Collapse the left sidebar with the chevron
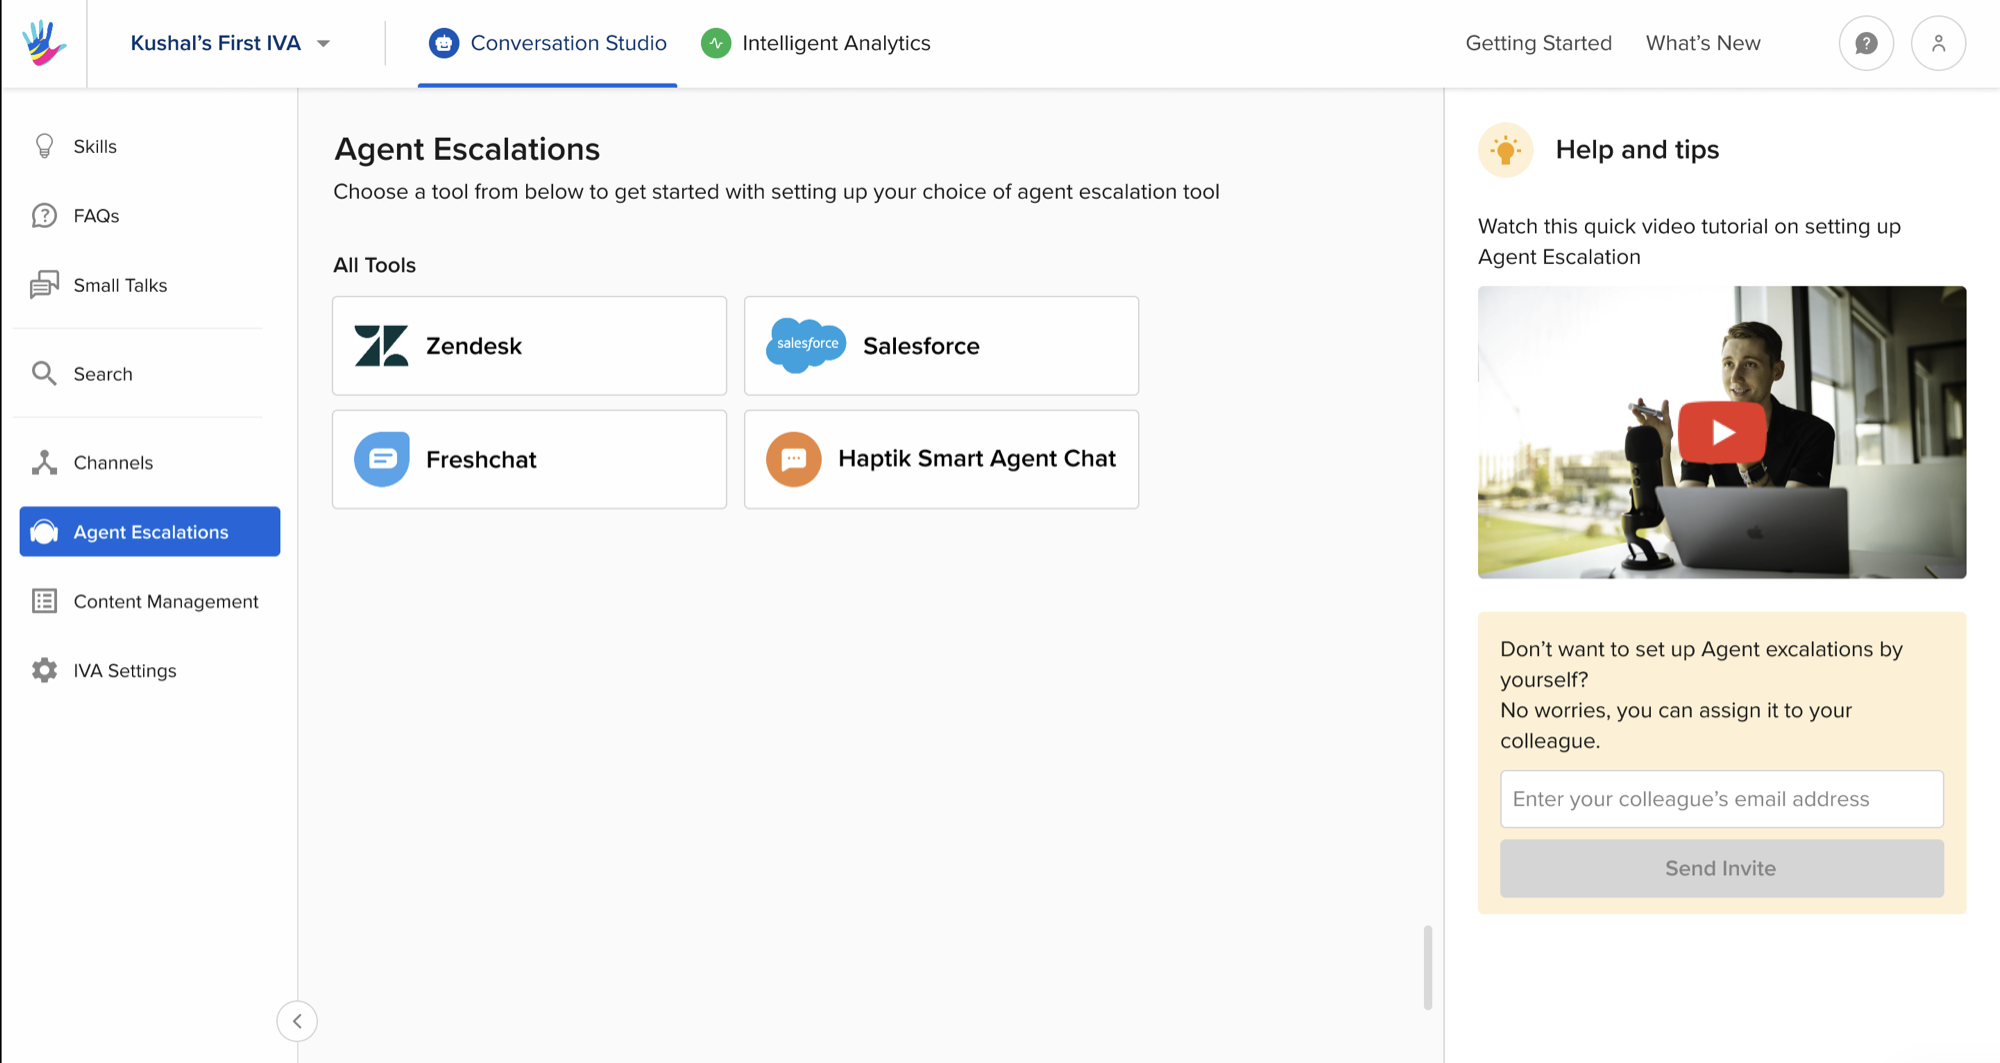The image size is (2000, 1063). pos(297,1021)
